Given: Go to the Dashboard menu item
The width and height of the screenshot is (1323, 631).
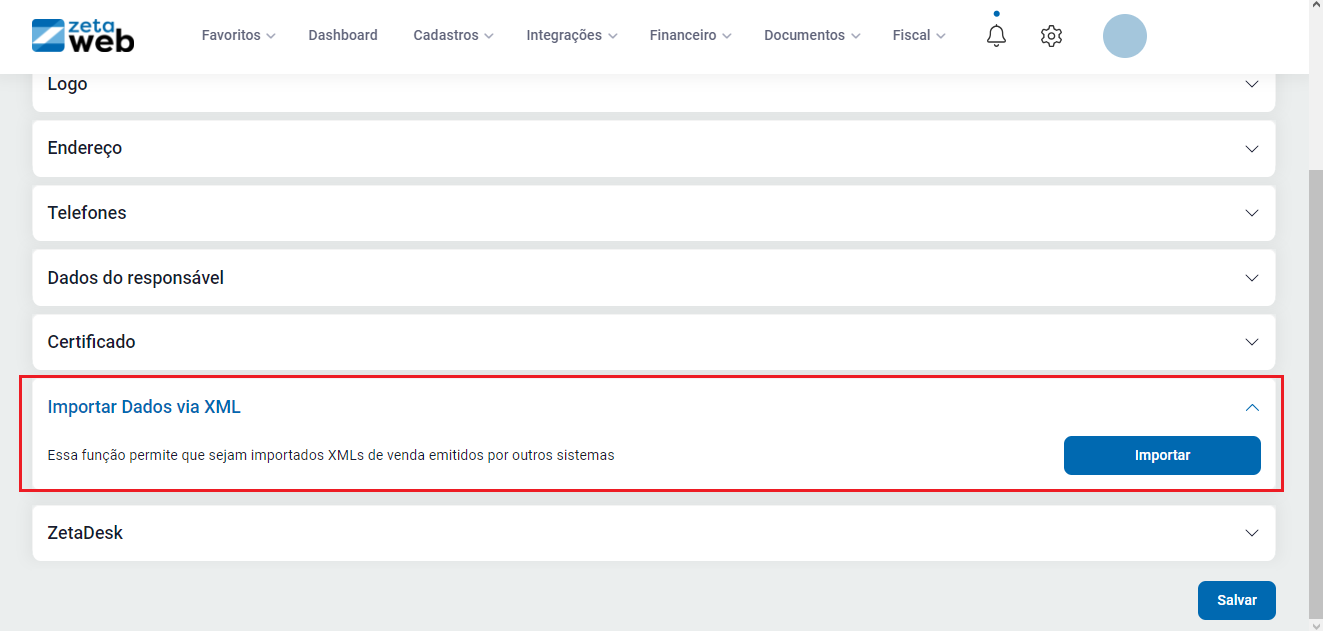Looking at the screenshot, I should [x=343, y=35].
